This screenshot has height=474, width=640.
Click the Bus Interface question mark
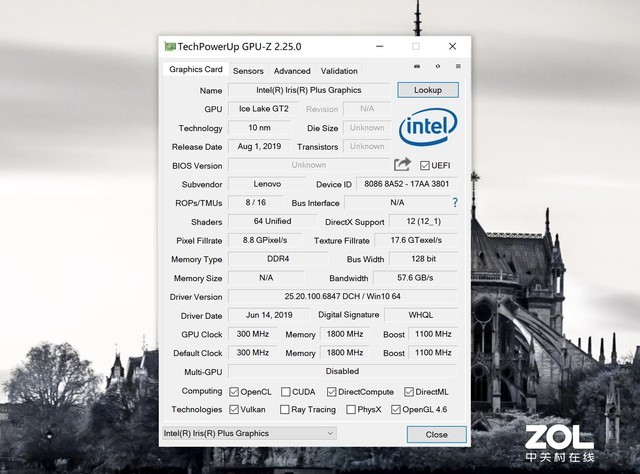455,203
